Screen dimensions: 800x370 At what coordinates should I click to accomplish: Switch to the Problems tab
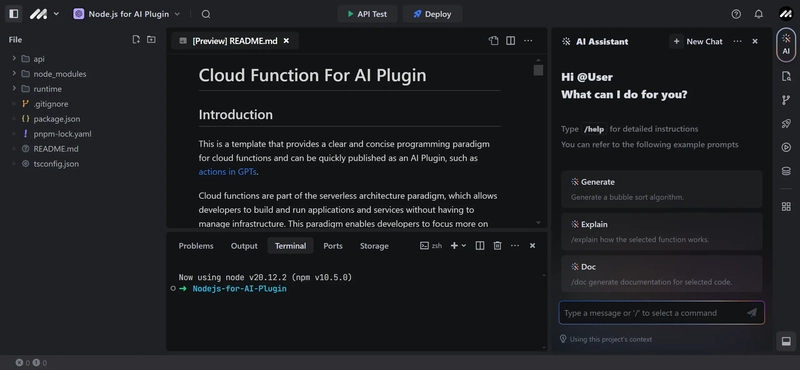(x=196, y=245)
